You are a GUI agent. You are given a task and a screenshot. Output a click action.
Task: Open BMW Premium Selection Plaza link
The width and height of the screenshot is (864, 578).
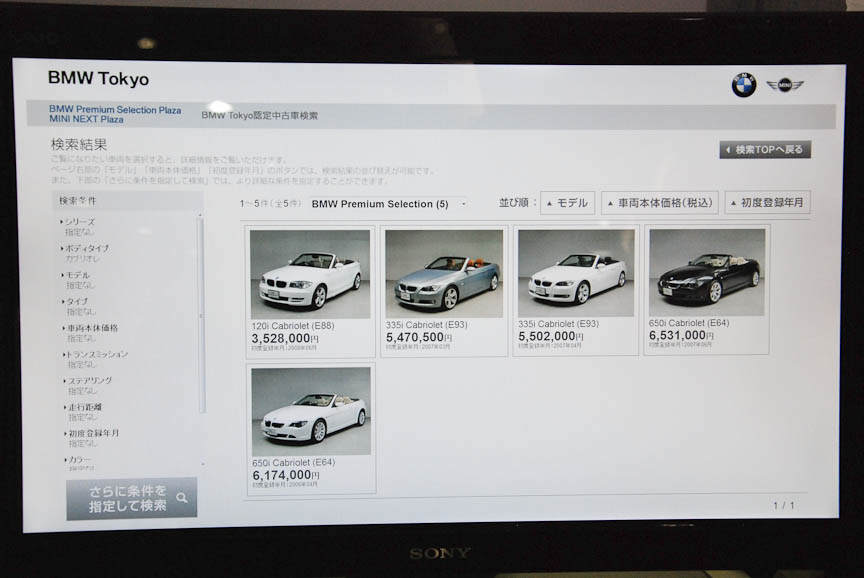click(115, 110)
